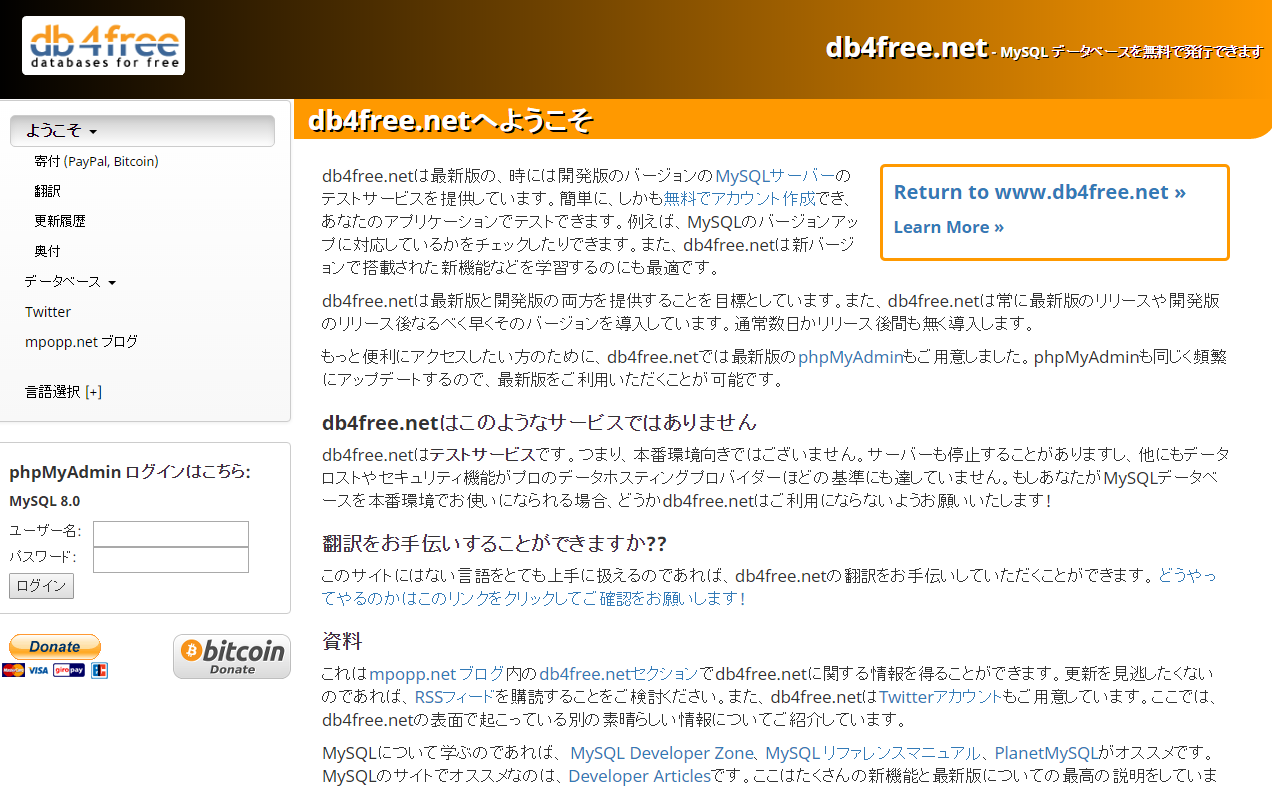The height and width of the screenshot is (791, 1272).
Task: Select the VISA payment icon
Action: pyautogui.click(x=38, y=670)
